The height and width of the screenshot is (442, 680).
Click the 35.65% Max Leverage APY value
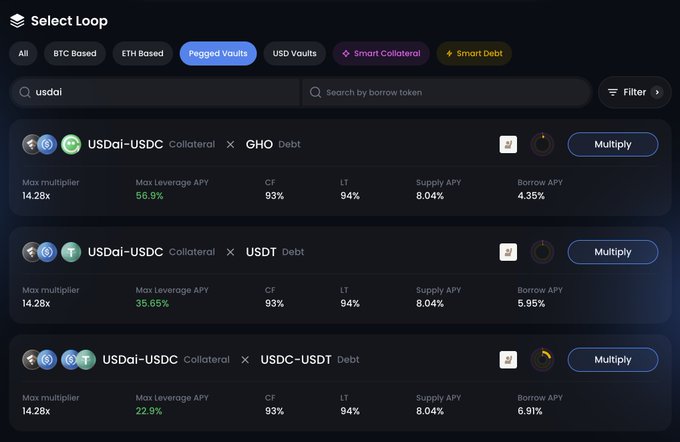152,303
